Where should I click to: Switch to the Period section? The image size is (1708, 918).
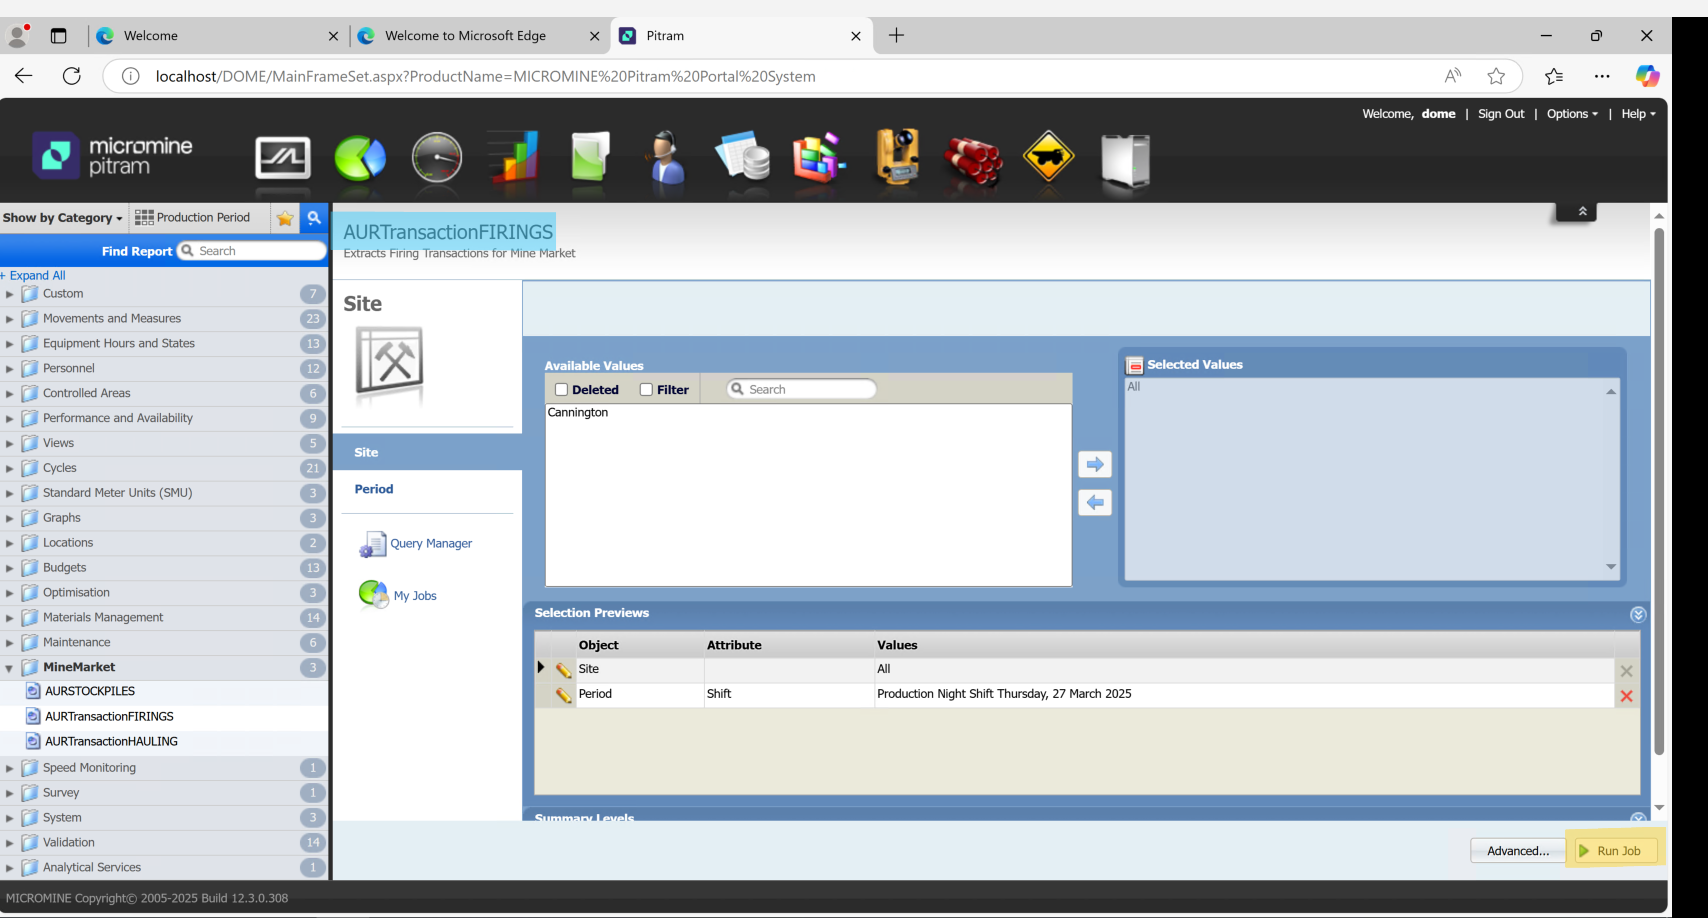(374, 489)
